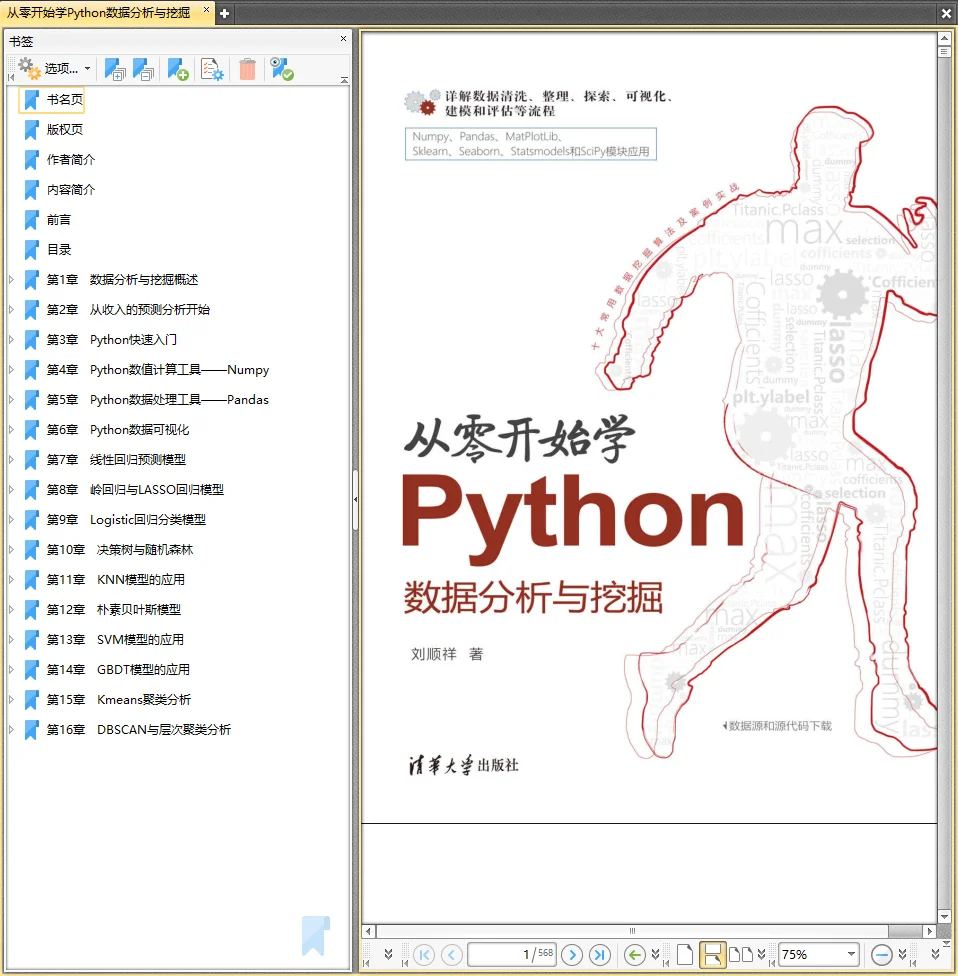This screenshot has height=976, width=958.
Task: Click the eye and checkmark current-bookmark icon
Action: (x=282, y=69)
